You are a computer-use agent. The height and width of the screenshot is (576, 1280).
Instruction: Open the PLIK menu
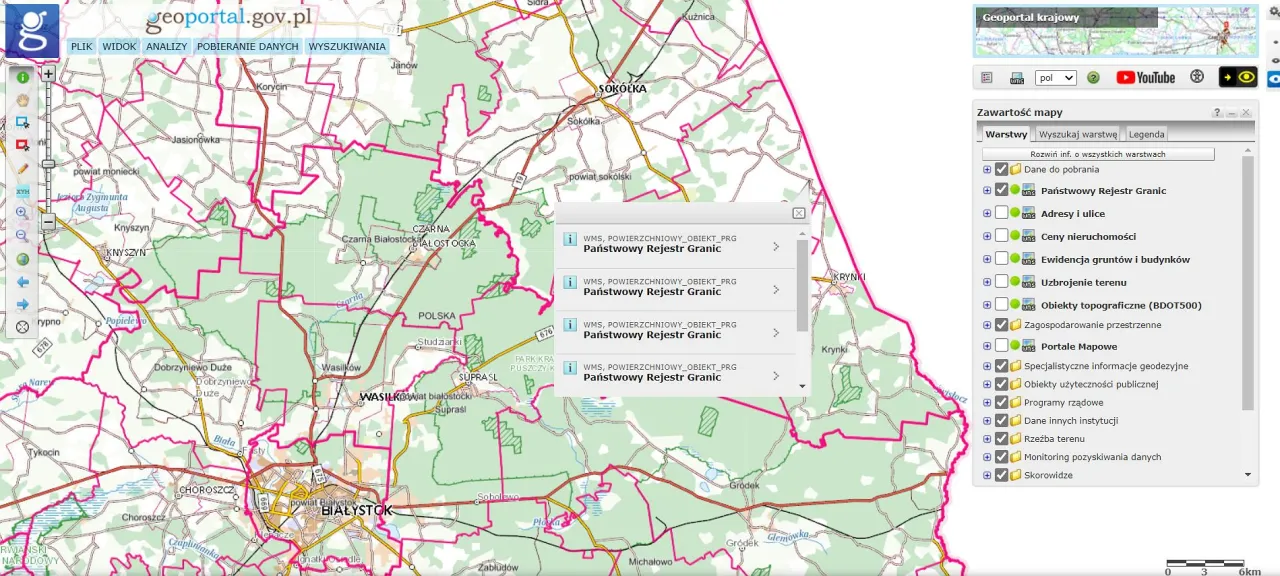coord(82,46)
